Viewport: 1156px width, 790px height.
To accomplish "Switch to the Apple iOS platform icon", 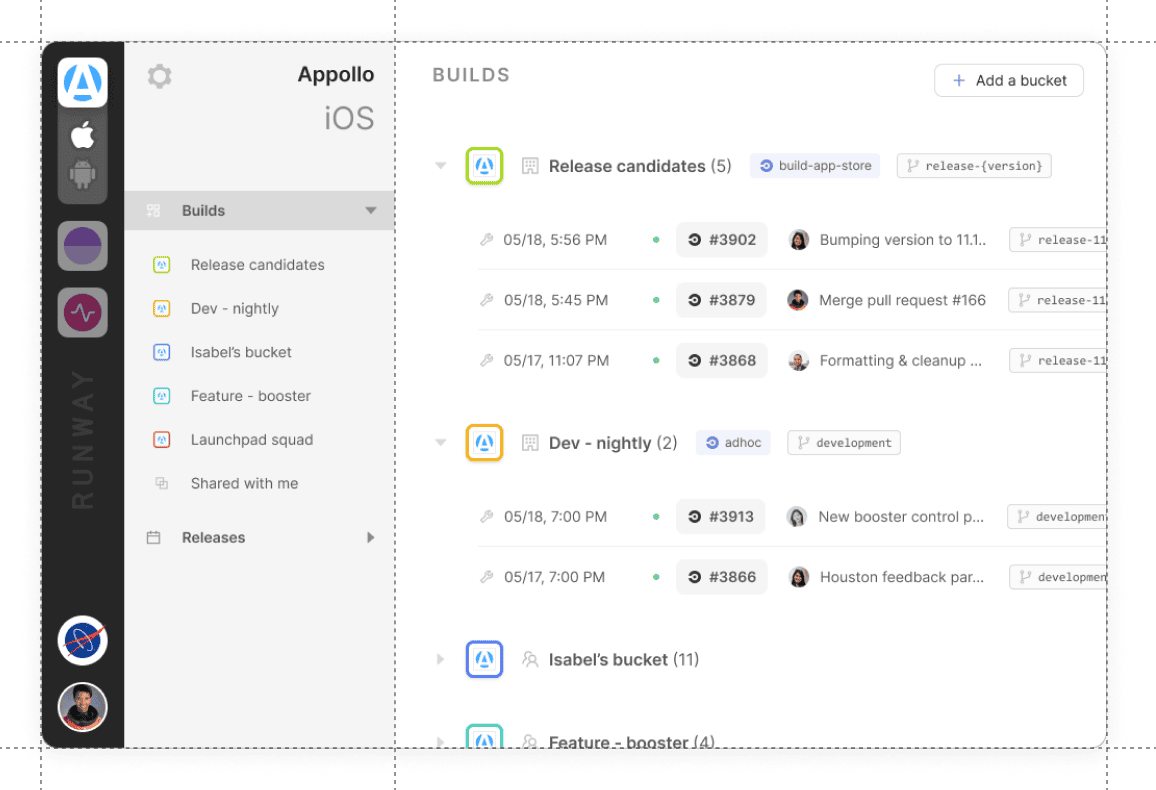I will tap(83, 135).
